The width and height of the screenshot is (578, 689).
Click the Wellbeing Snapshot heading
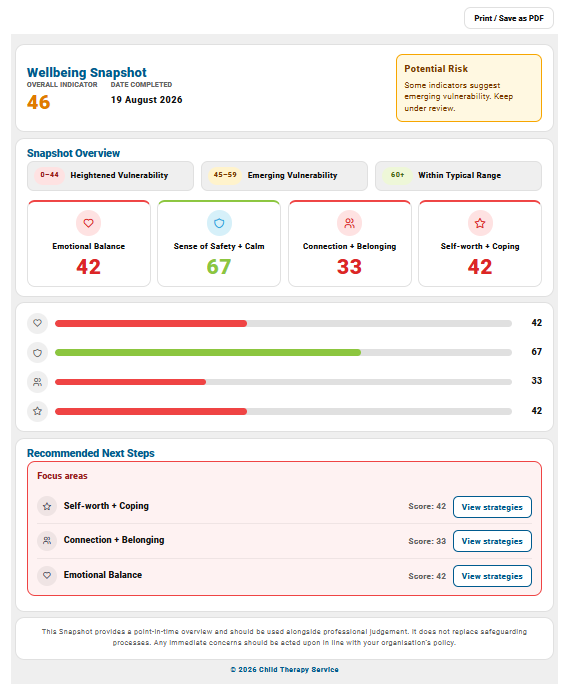click(x=87, y=72)
